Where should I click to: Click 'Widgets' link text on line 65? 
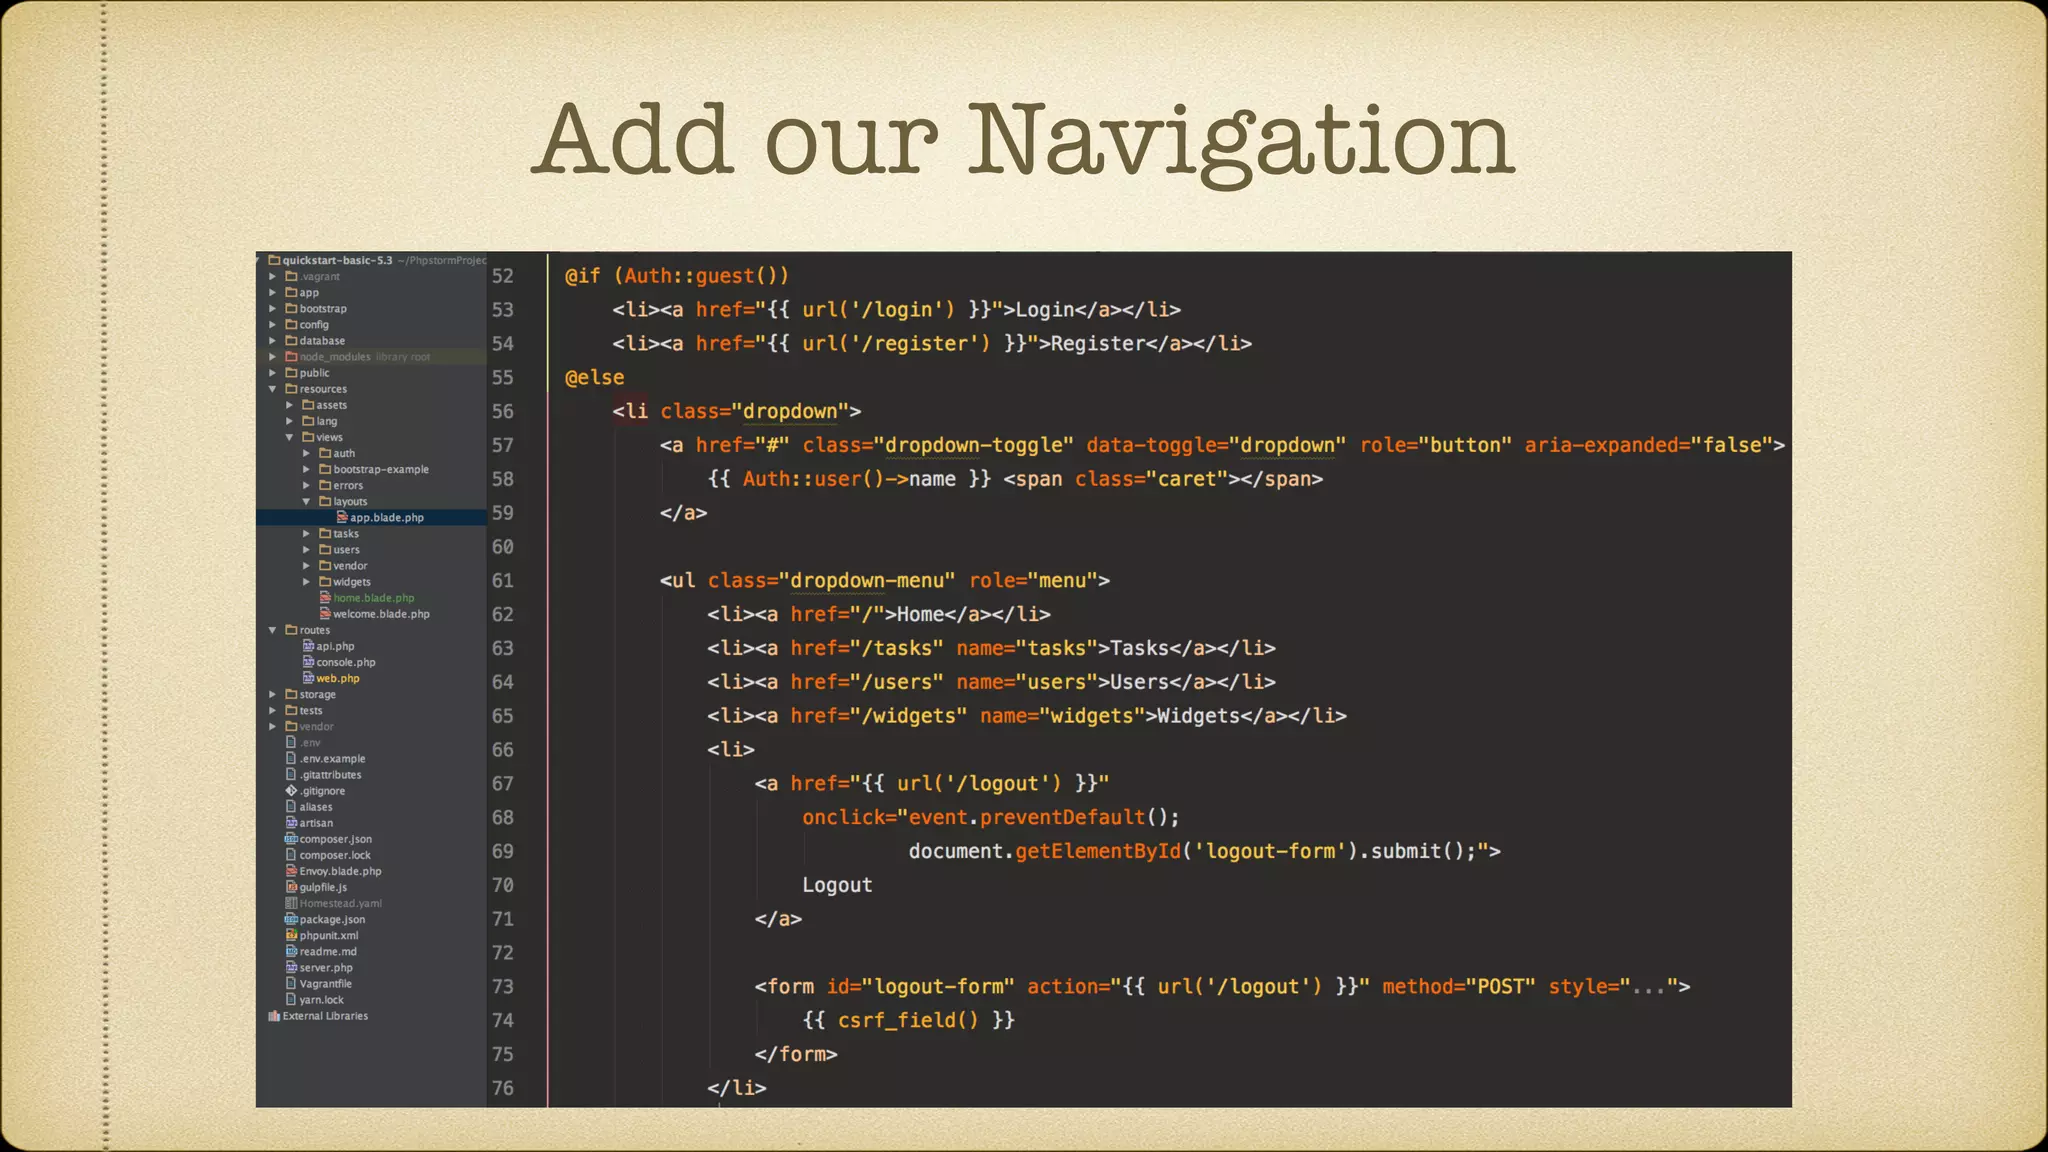coord(1198,716)
